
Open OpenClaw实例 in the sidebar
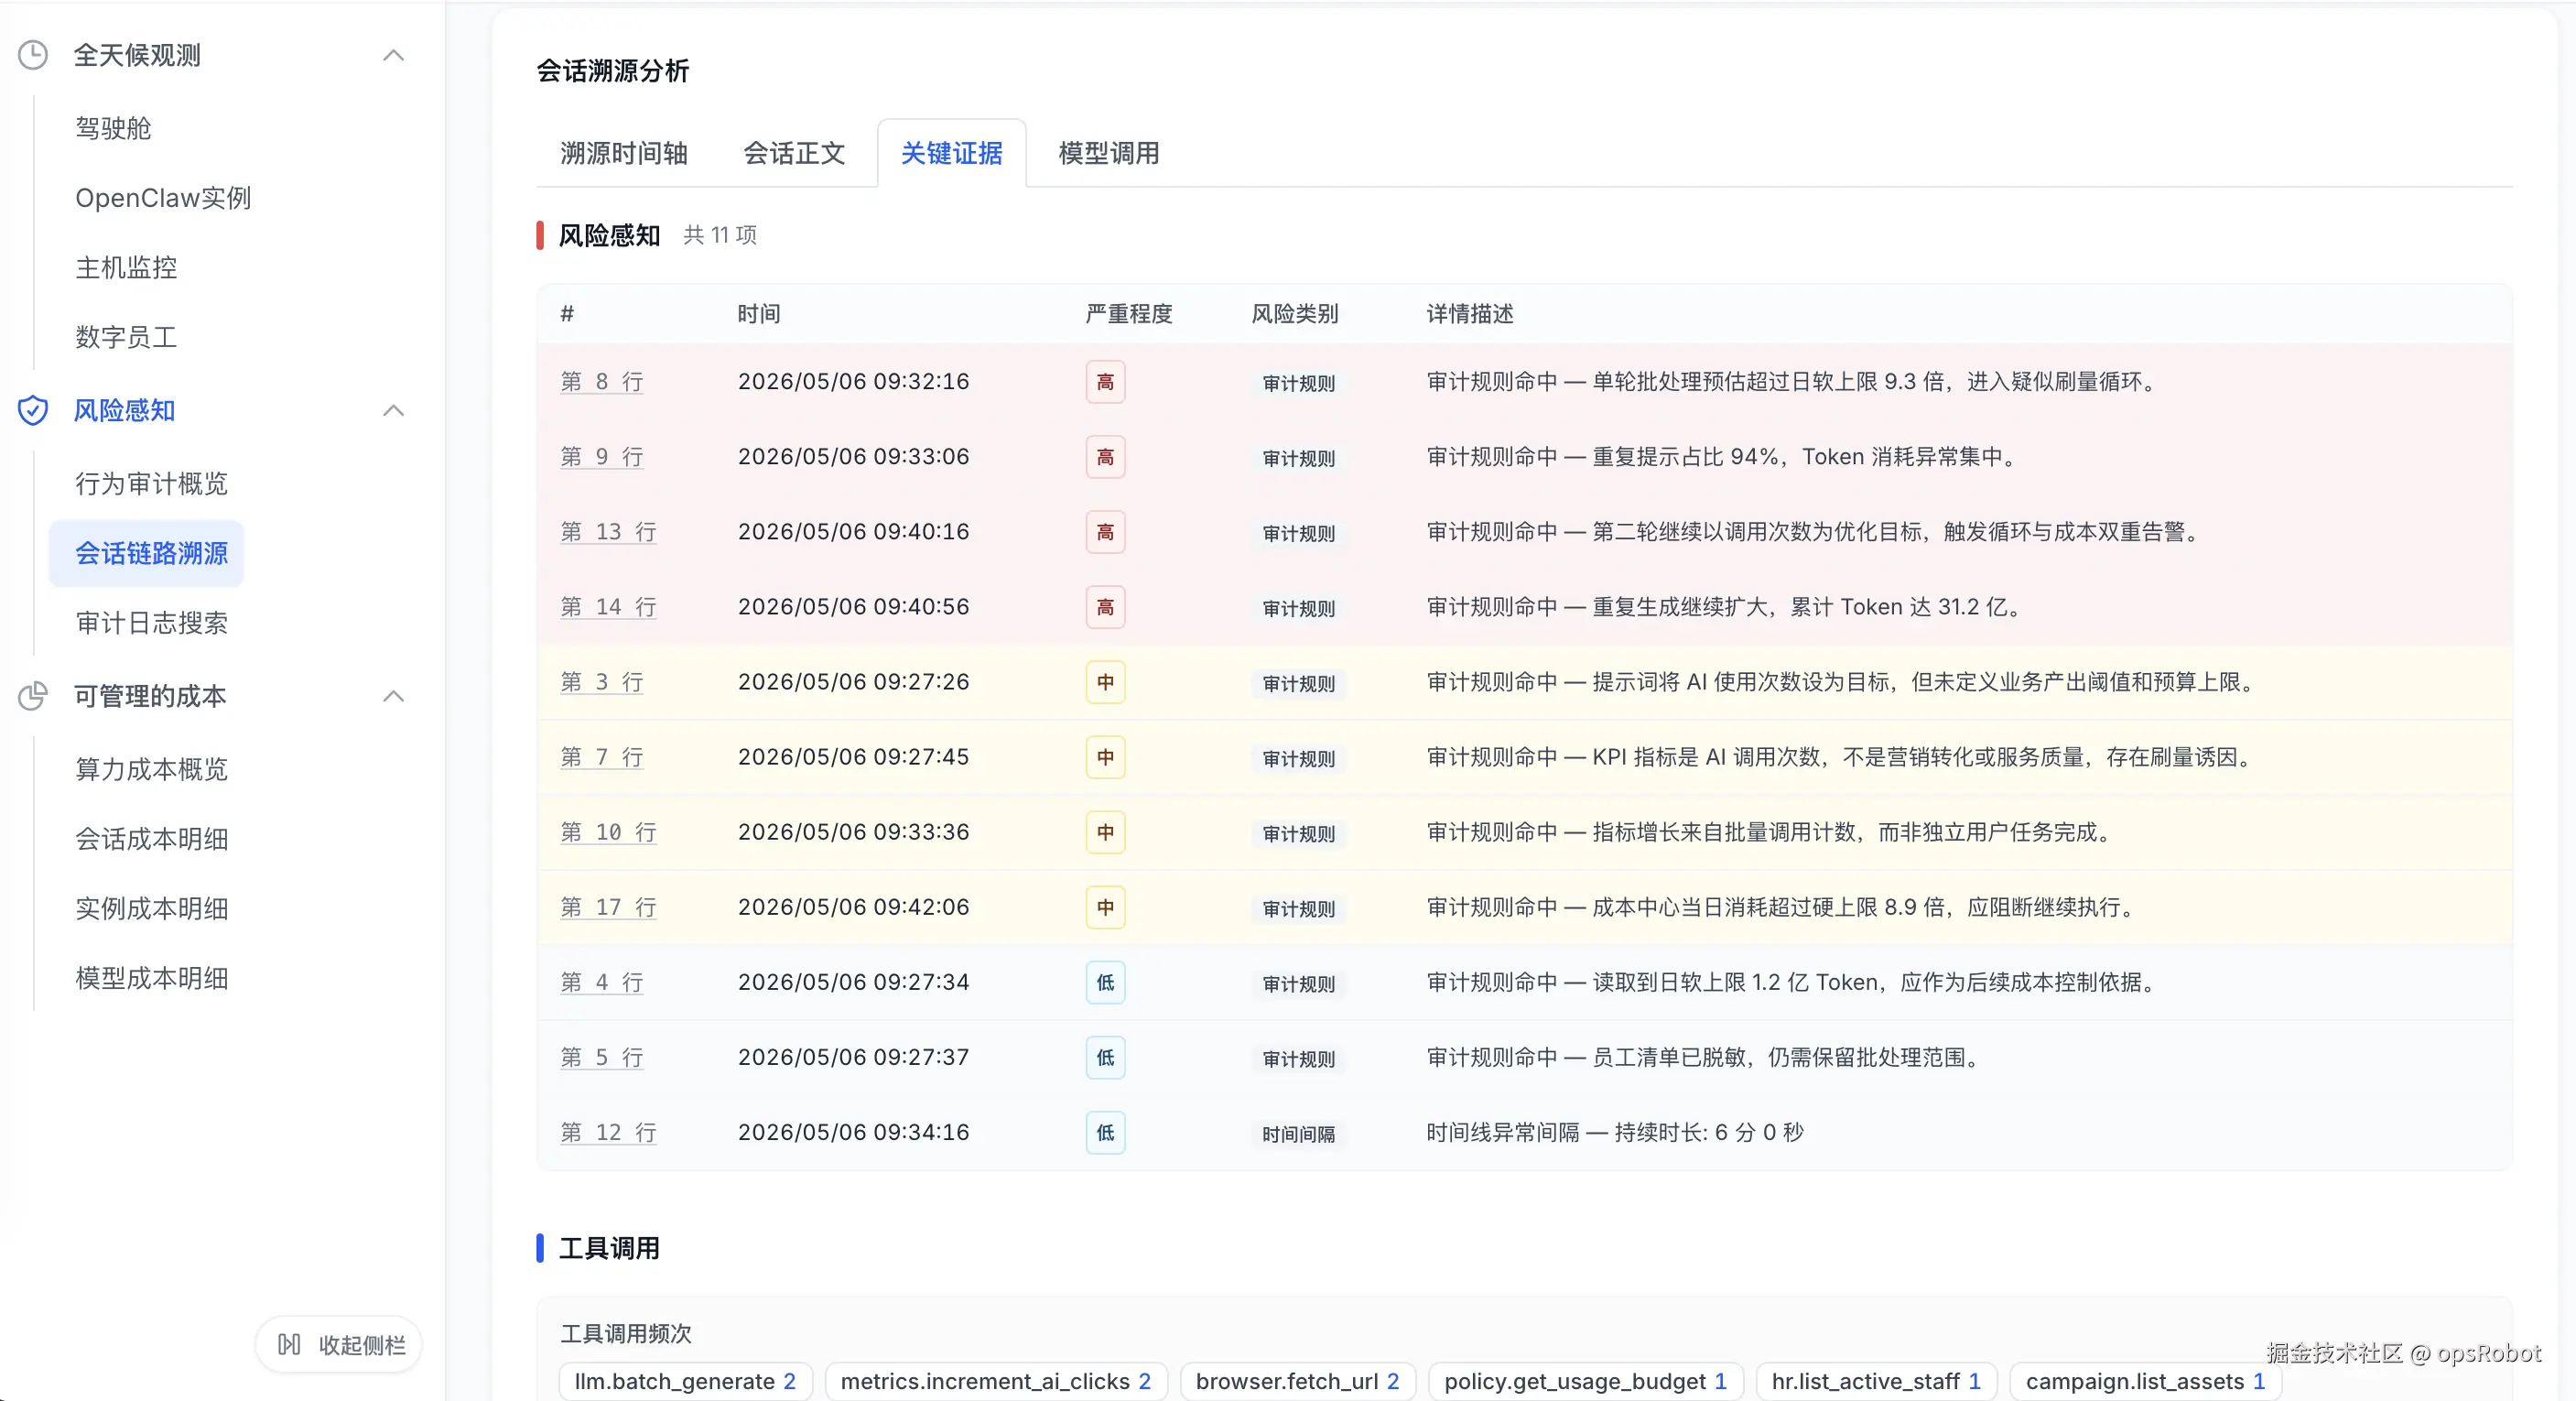tap(163, 198)
